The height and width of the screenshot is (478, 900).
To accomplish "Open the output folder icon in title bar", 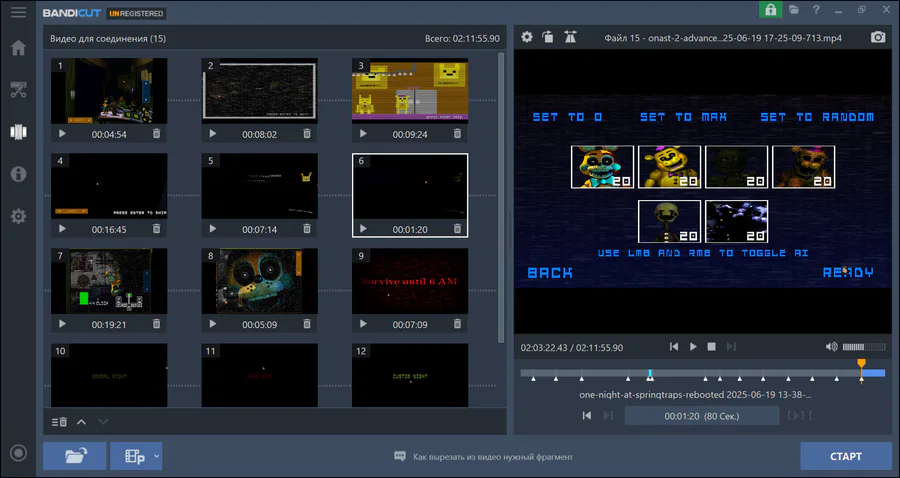I will point(793,10).
